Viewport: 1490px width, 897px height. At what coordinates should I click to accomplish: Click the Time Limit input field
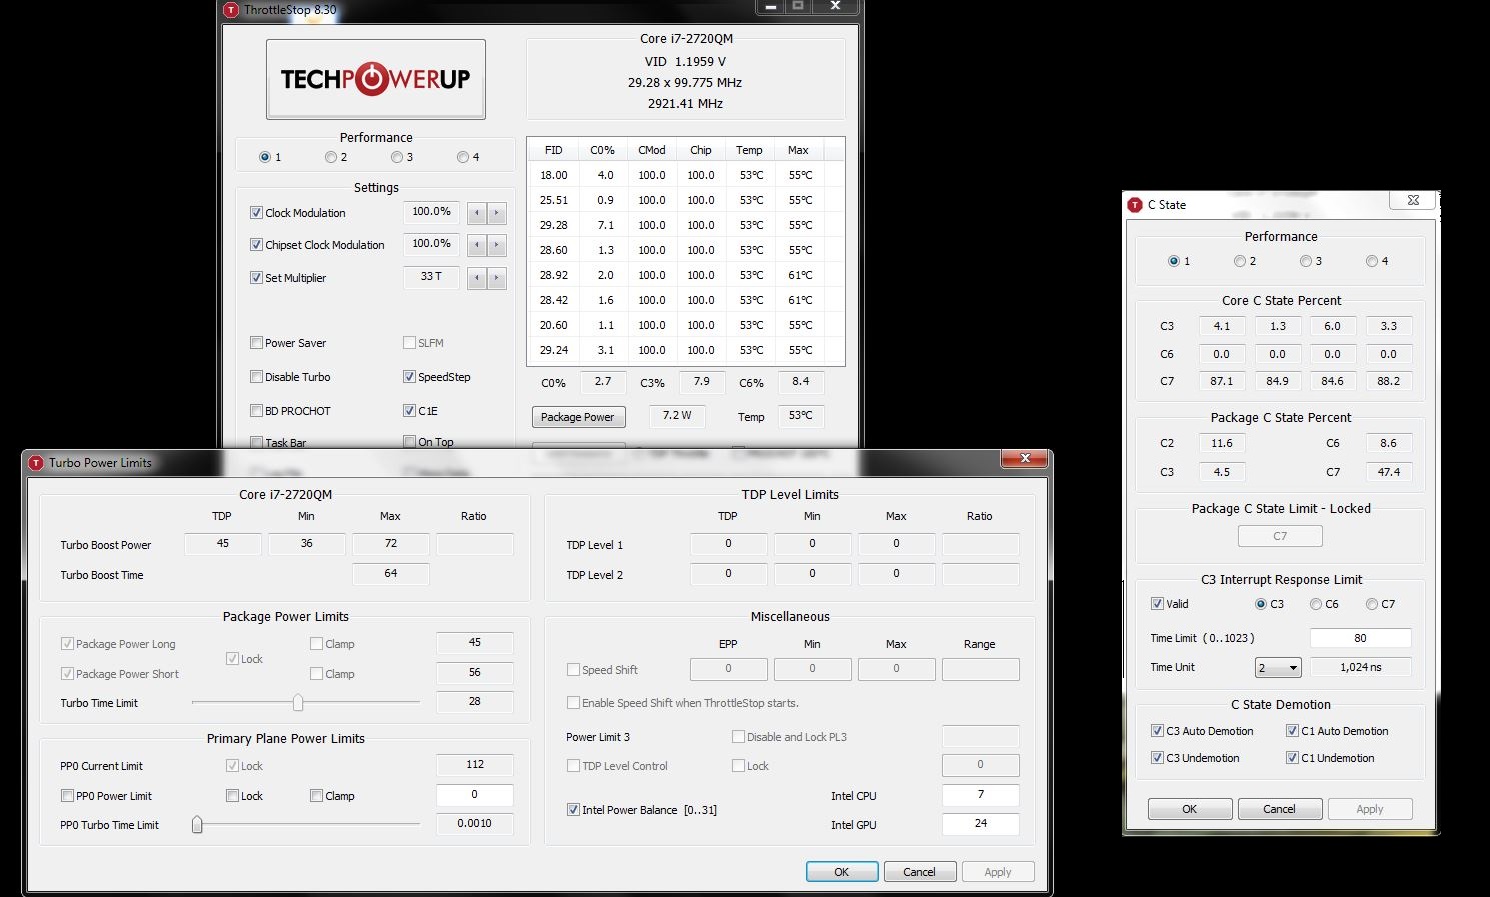click(x=1360, y=638)
